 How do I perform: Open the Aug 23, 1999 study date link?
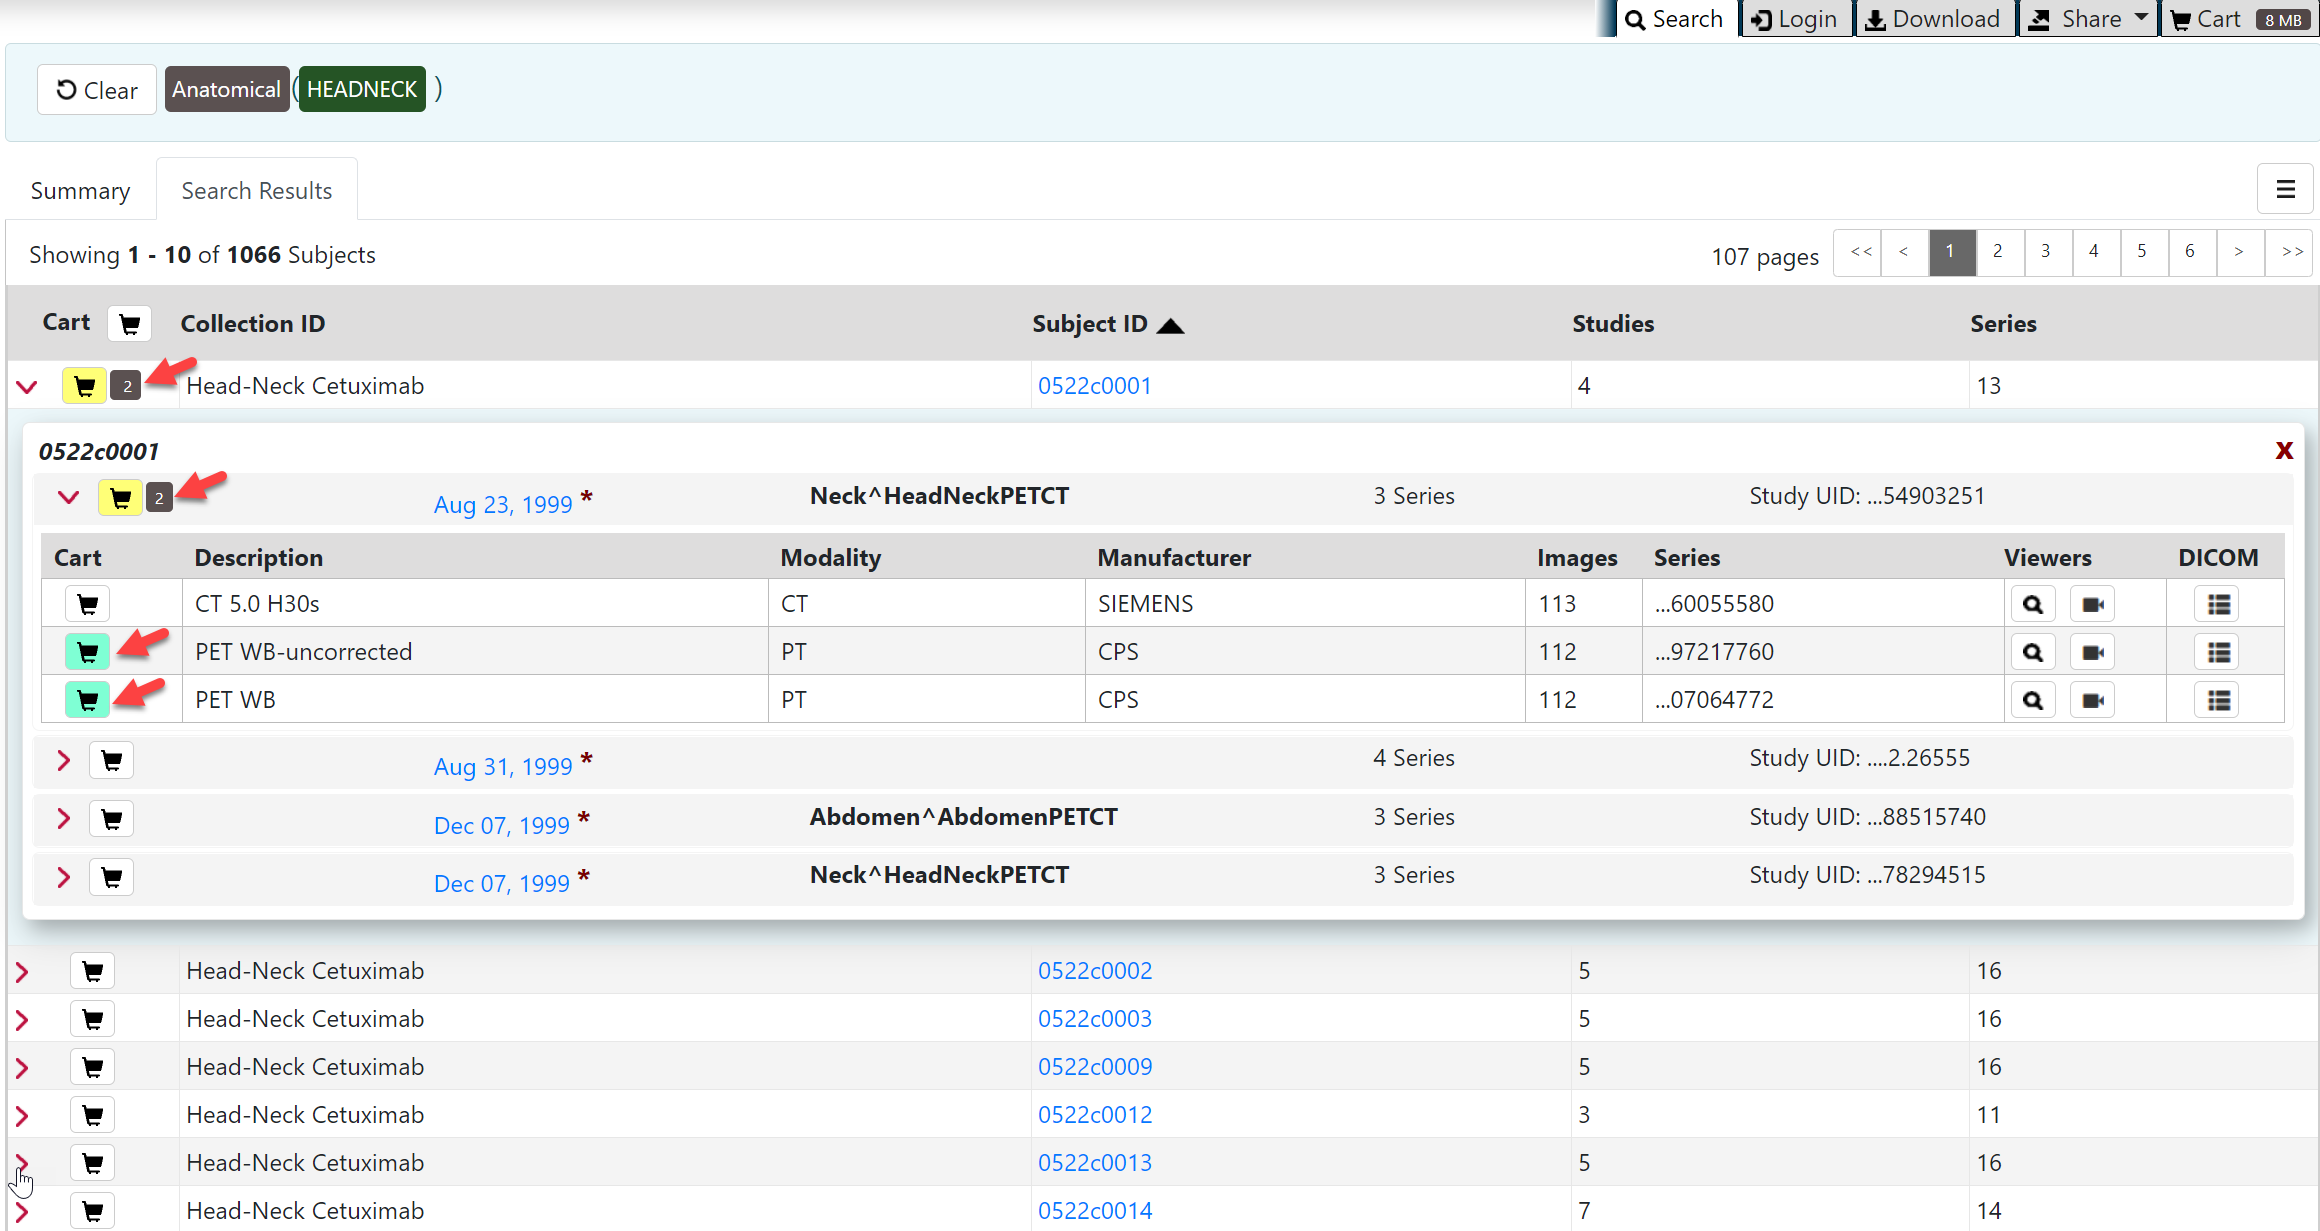503,505
